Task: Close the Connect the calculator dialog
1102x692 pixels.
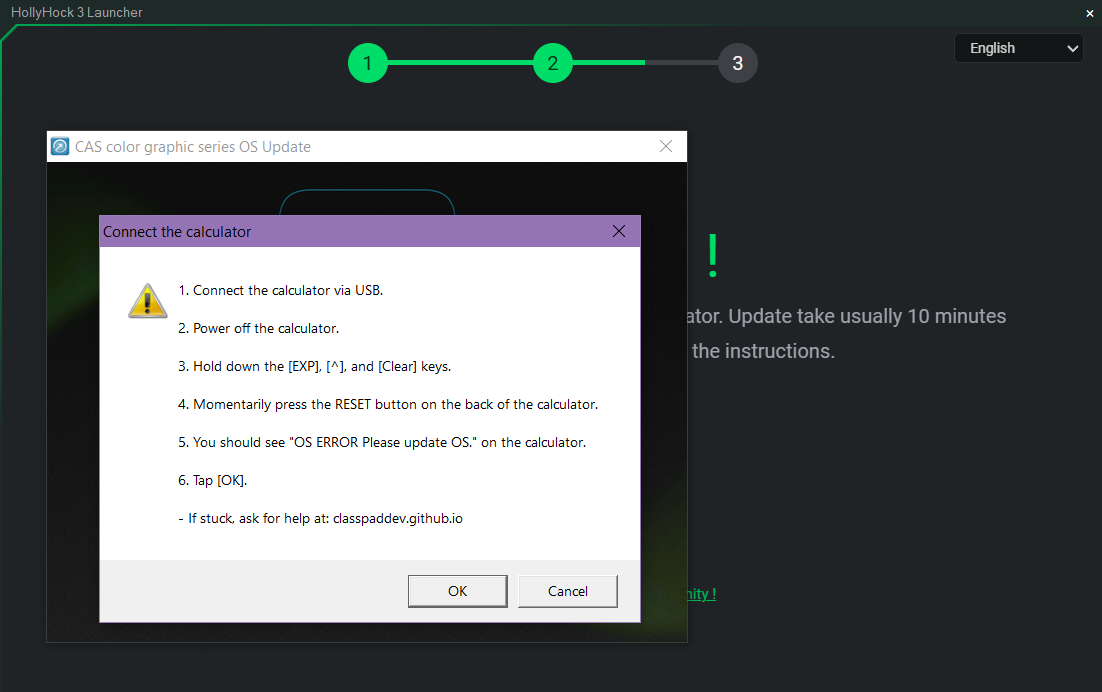Action: (618, 231)
